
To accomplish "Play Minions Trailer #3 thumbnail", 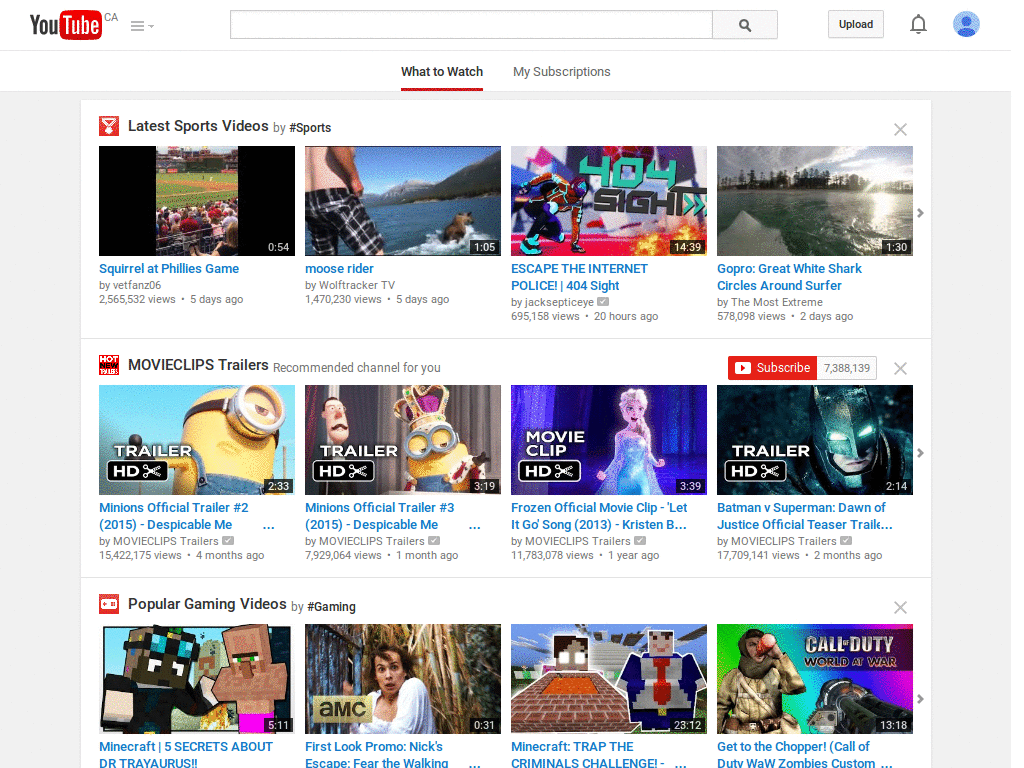I will coord(403,440).
